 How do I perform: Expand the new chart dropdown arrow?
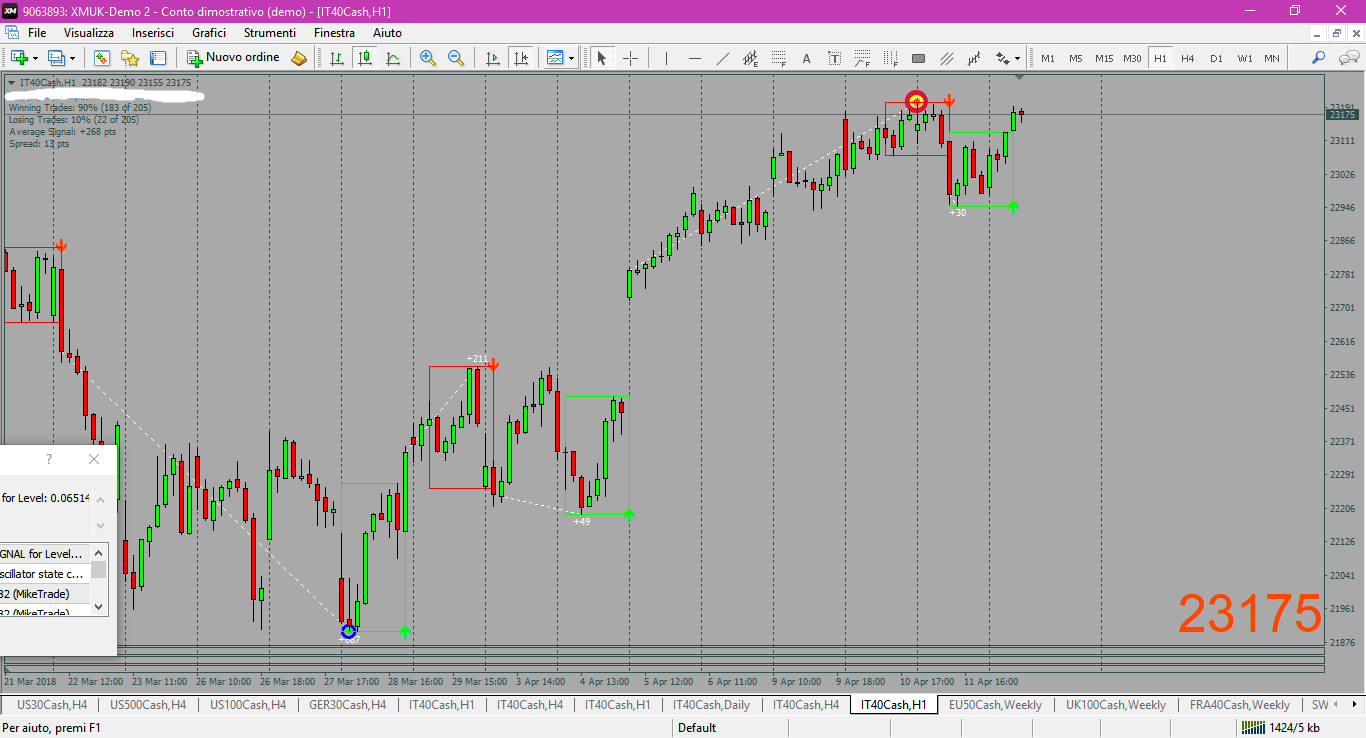[35, 58]
